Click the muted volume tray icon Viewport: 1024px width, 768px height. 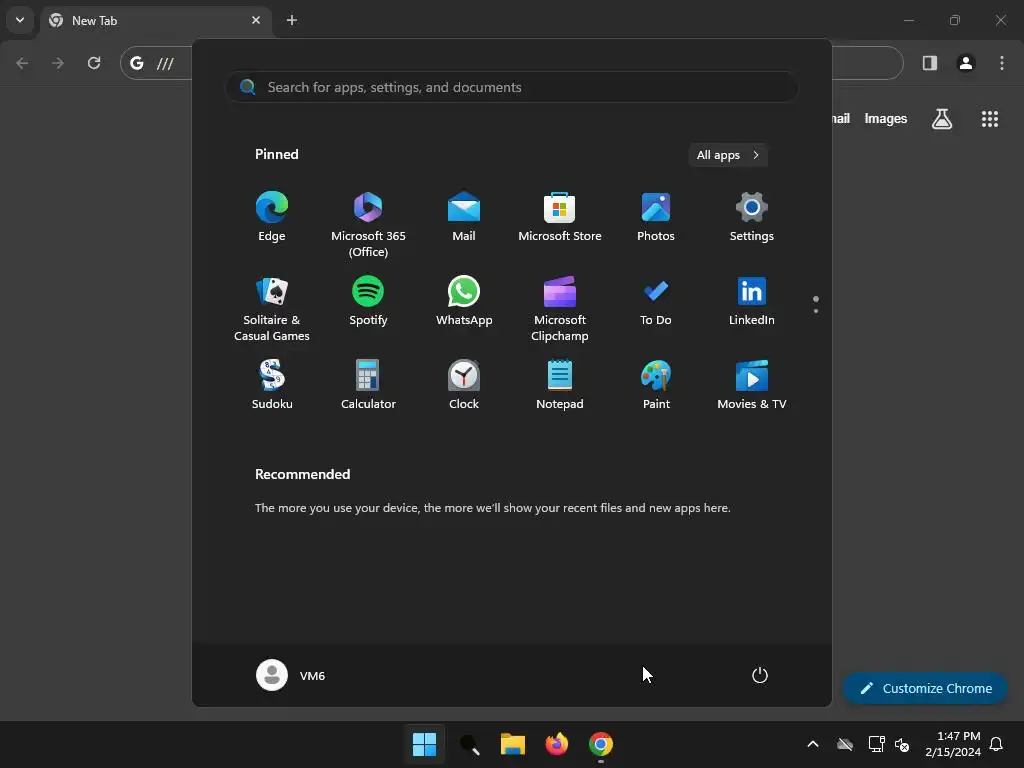coord(902,744)
